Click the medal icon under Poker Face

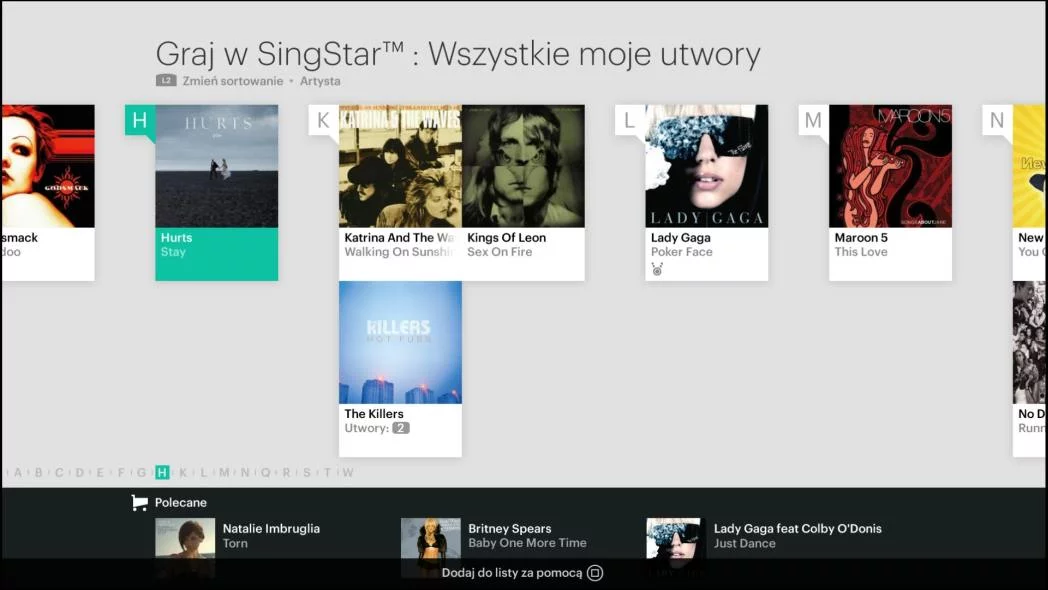click(x=657, y=269)
